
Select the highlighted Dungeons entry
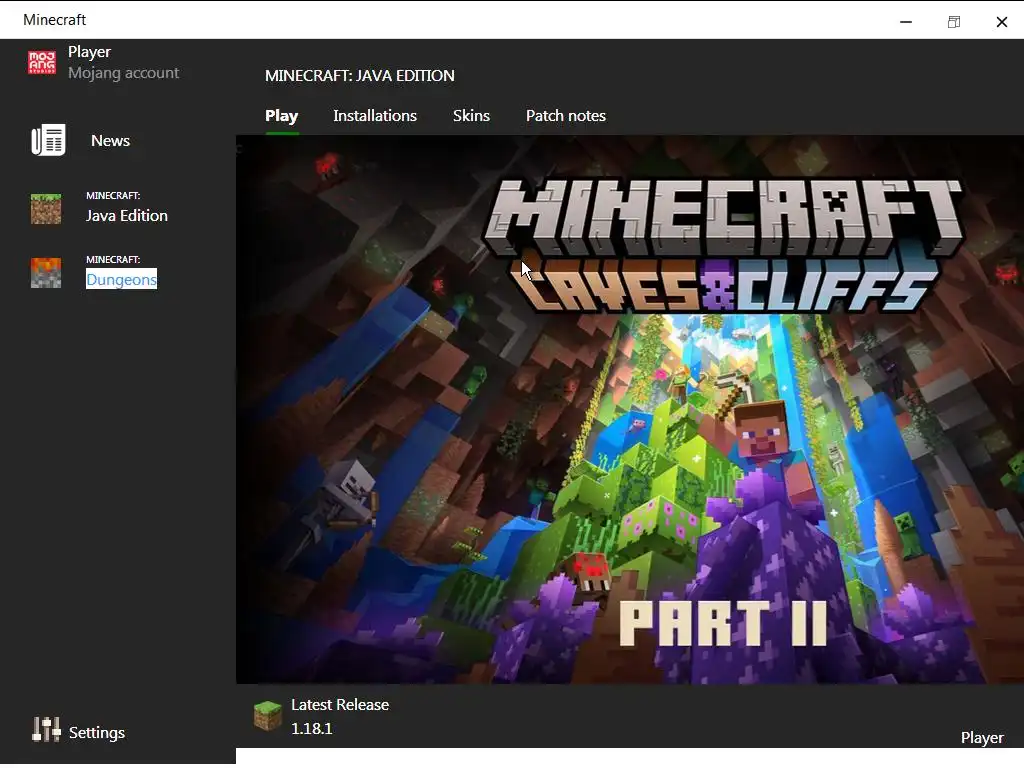[x=121, y=279]
